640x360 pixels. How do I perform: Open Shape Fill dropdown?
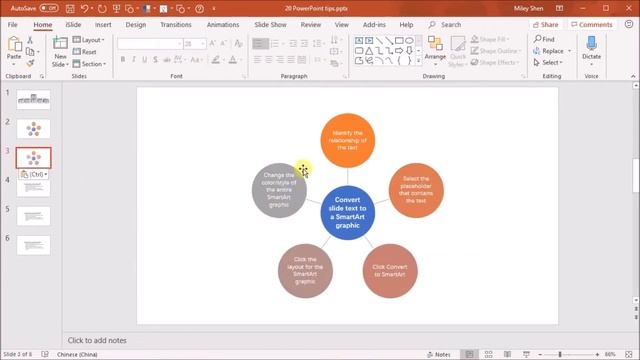[x=490, y=39]
